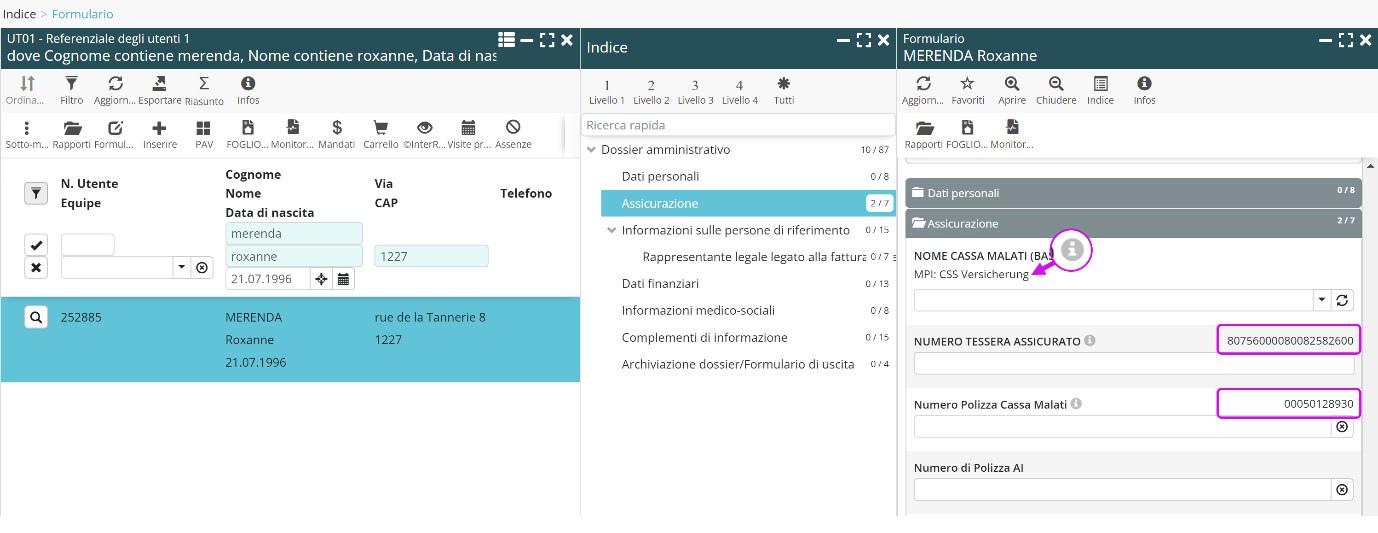
Task: Click the Assenze prohibited icon
Action: pyautogui.click(x=513, y=129)
